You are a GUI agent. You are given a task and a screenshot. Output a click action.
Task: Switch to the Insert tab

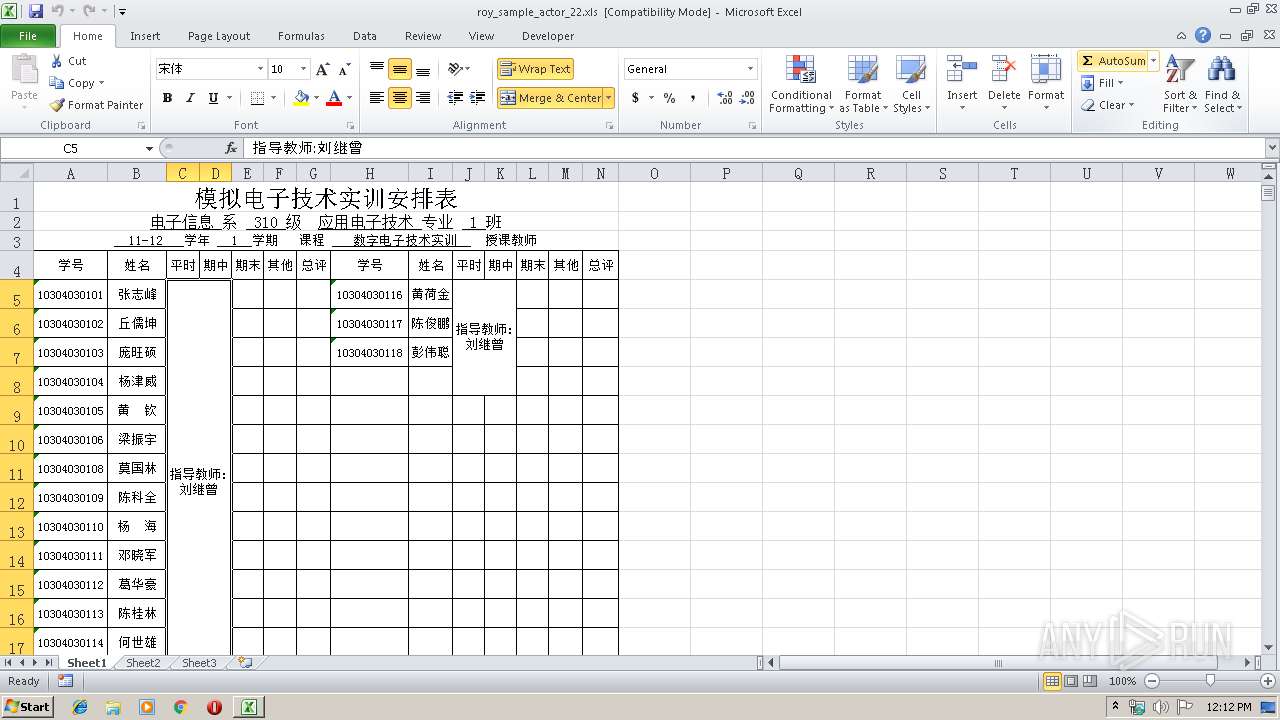(x=145, y=36)
